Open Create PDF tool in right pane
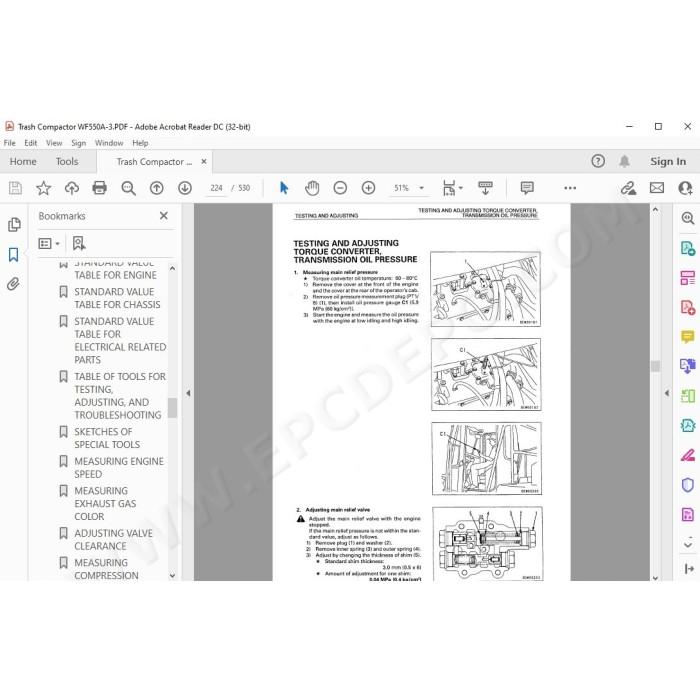 click(x=688, y=308)
